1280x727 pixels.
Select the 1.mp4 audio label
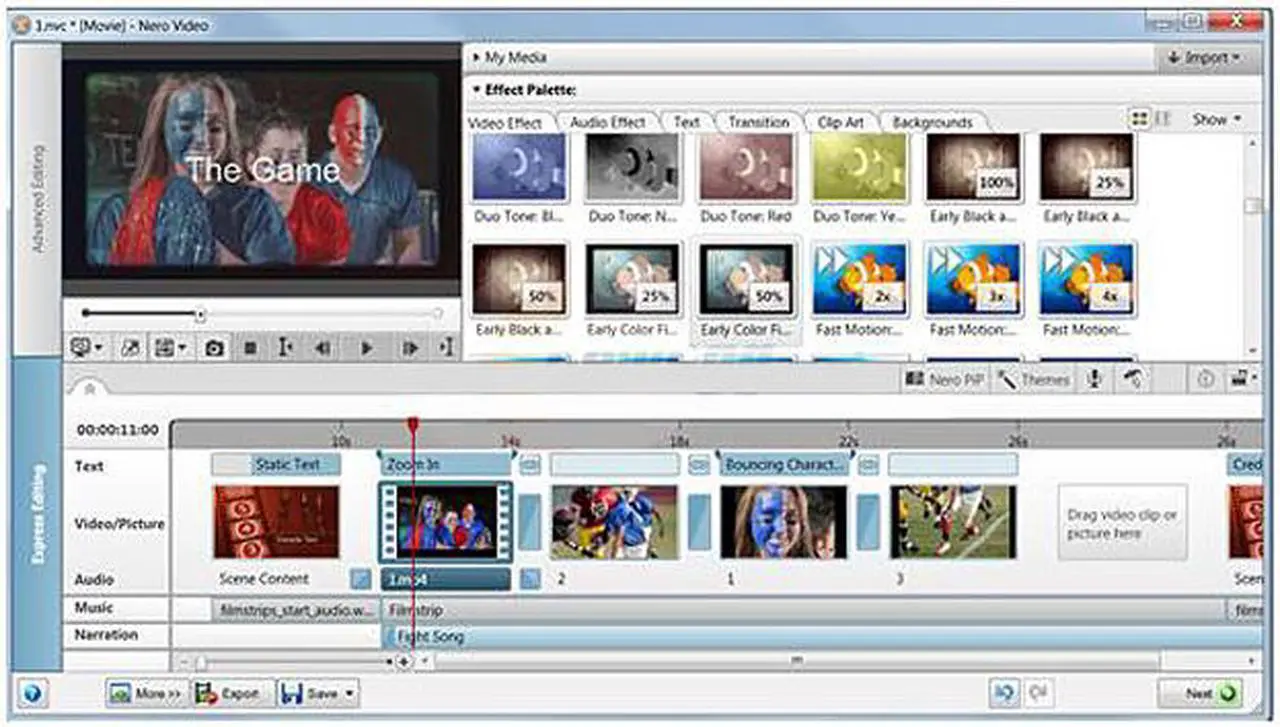pos(445,579)
